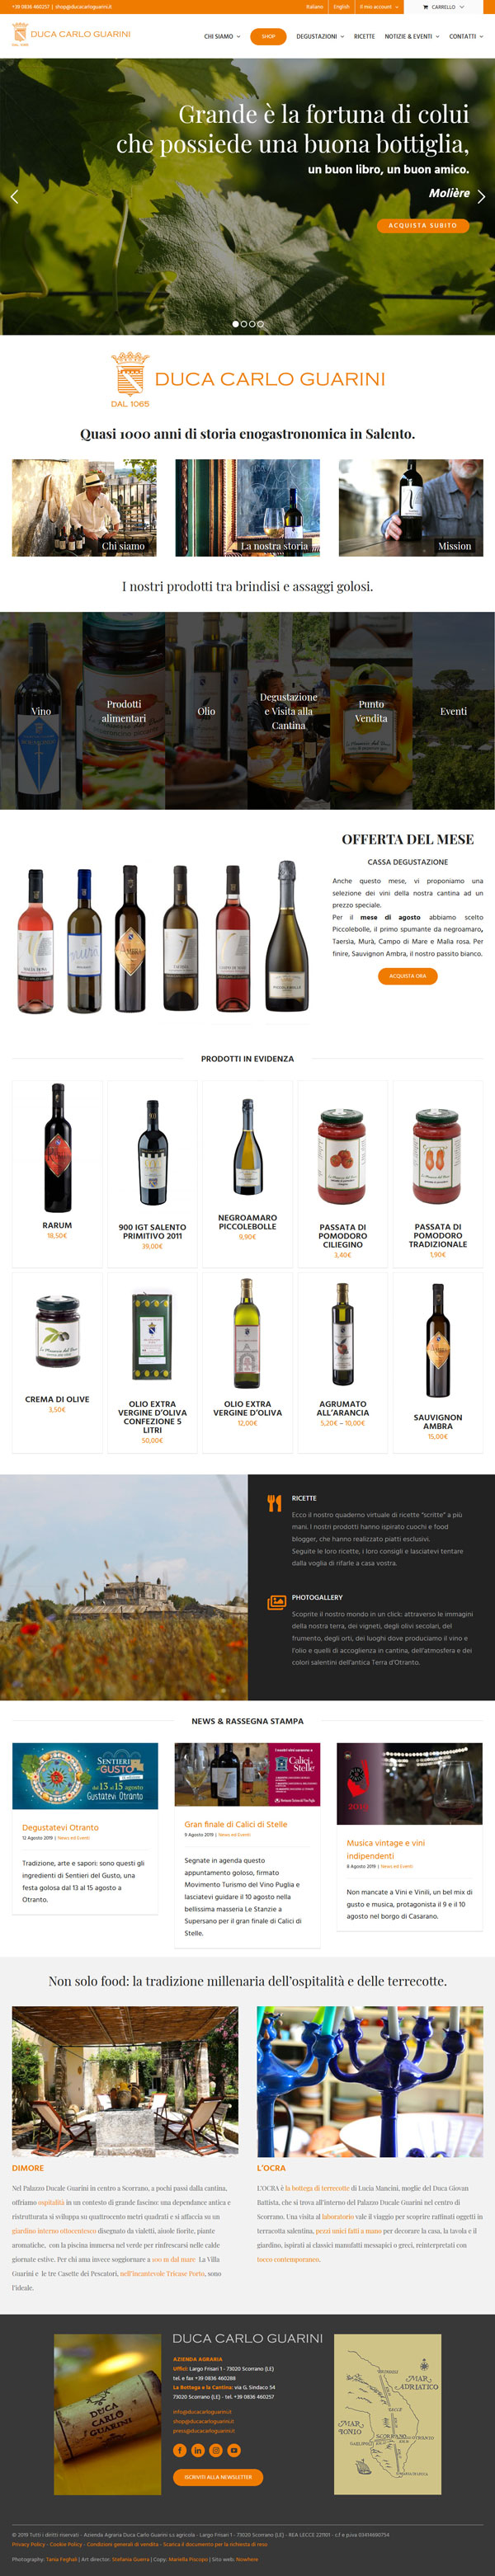Open the LinkedIn icon in footer
The image size is (495, 2576).
(198, 2449)
